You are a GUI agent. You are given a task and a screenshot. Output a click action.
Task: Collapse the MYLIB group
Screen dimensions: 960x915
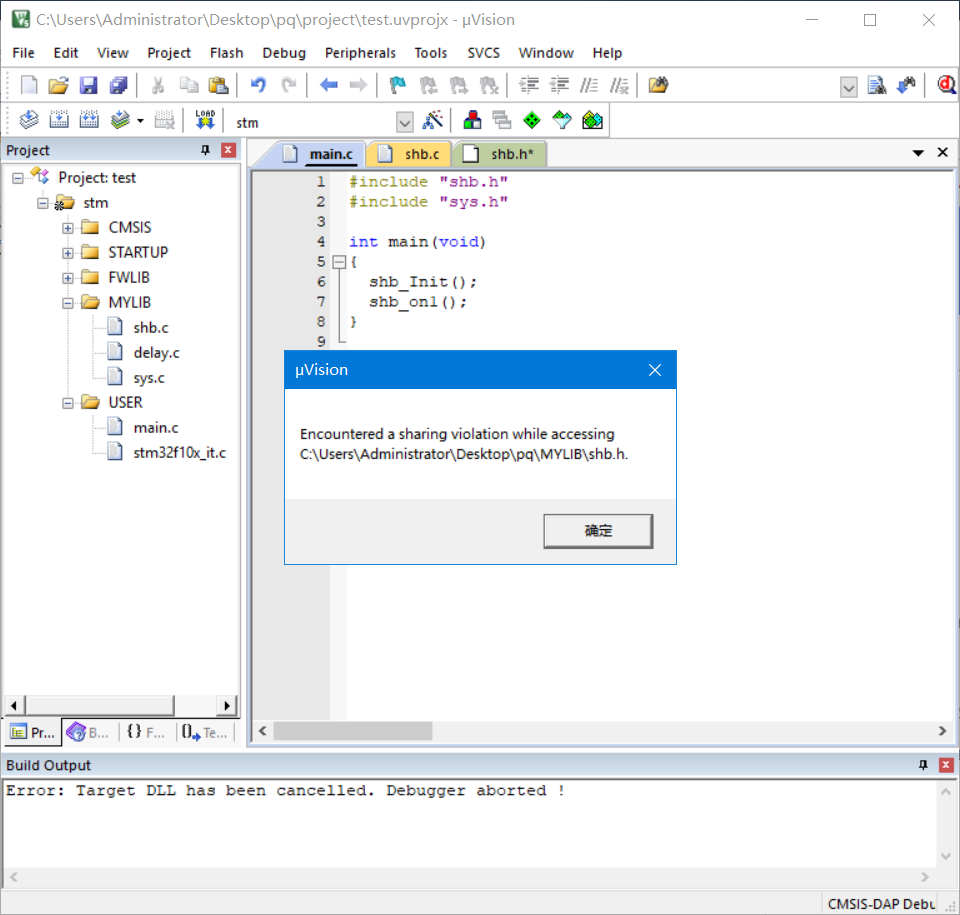point(68,303)
